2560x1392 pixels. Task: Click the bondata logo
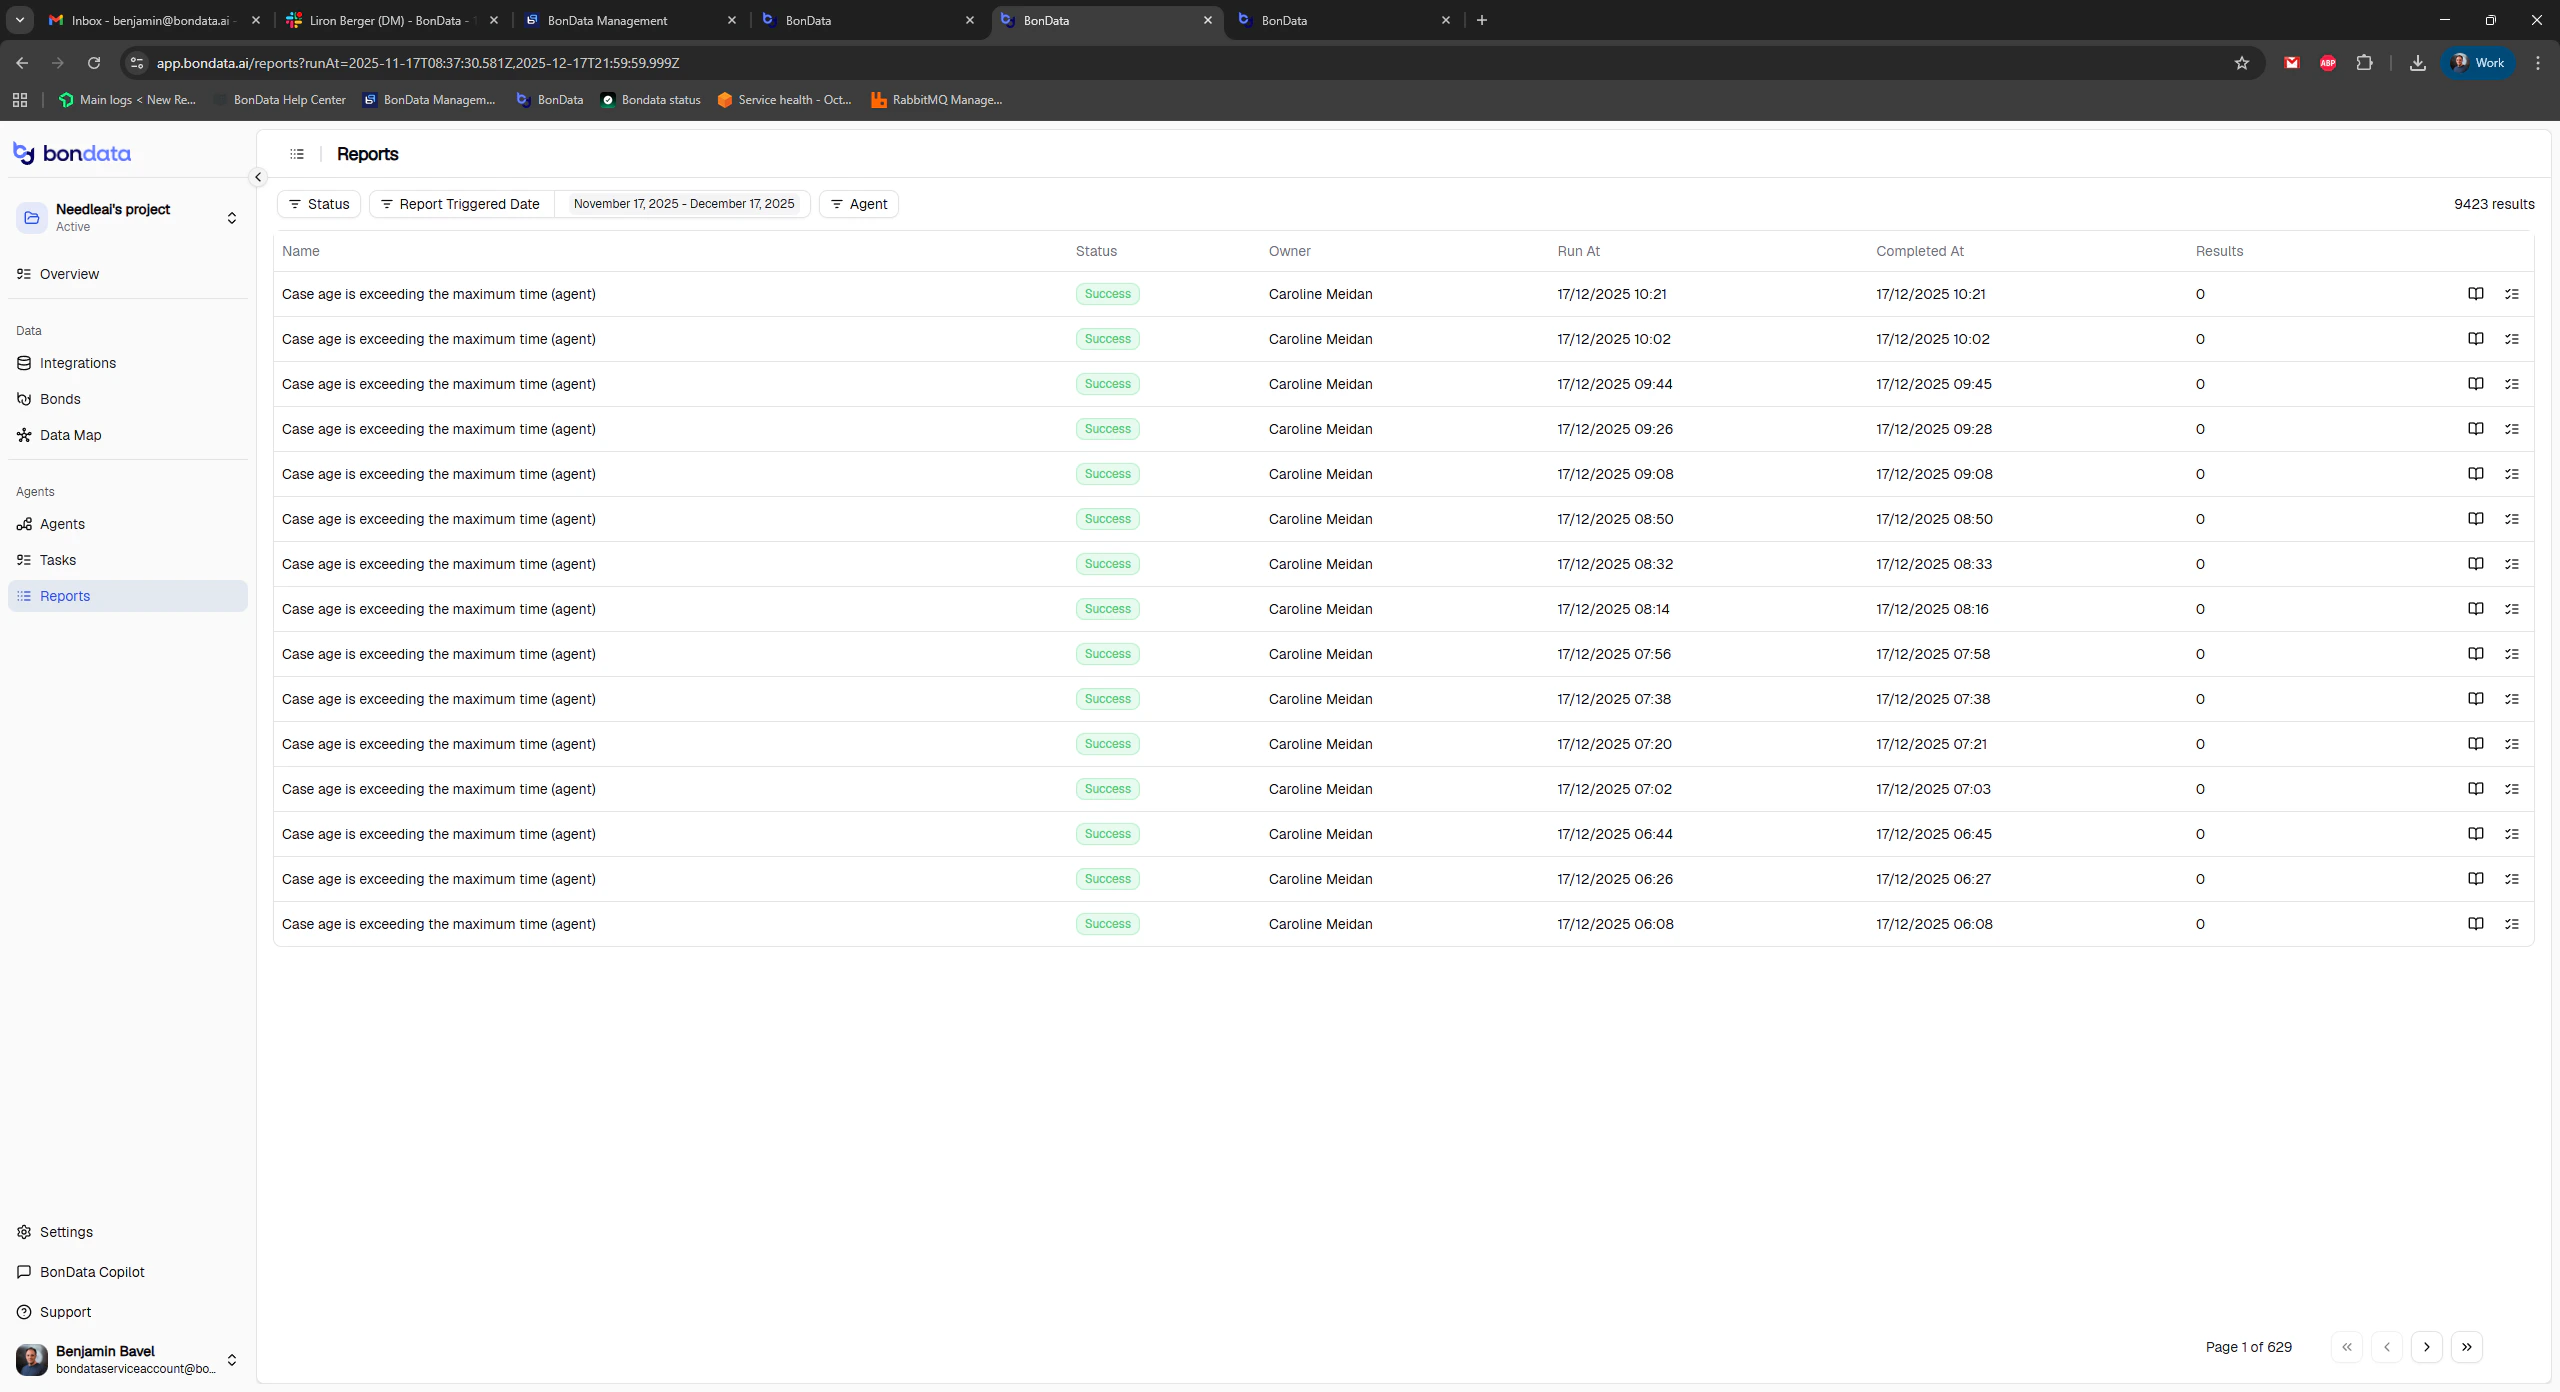point(72,153)
